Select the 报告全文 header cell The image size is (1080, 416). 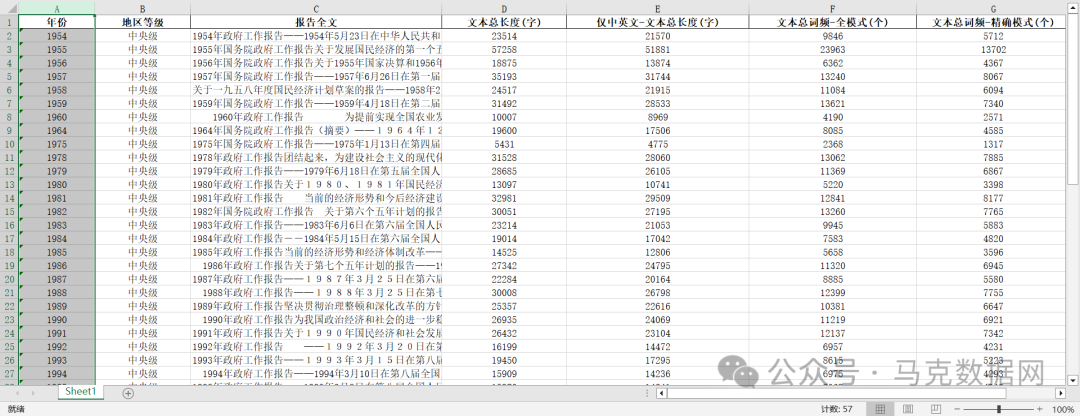tap(316, 22)
